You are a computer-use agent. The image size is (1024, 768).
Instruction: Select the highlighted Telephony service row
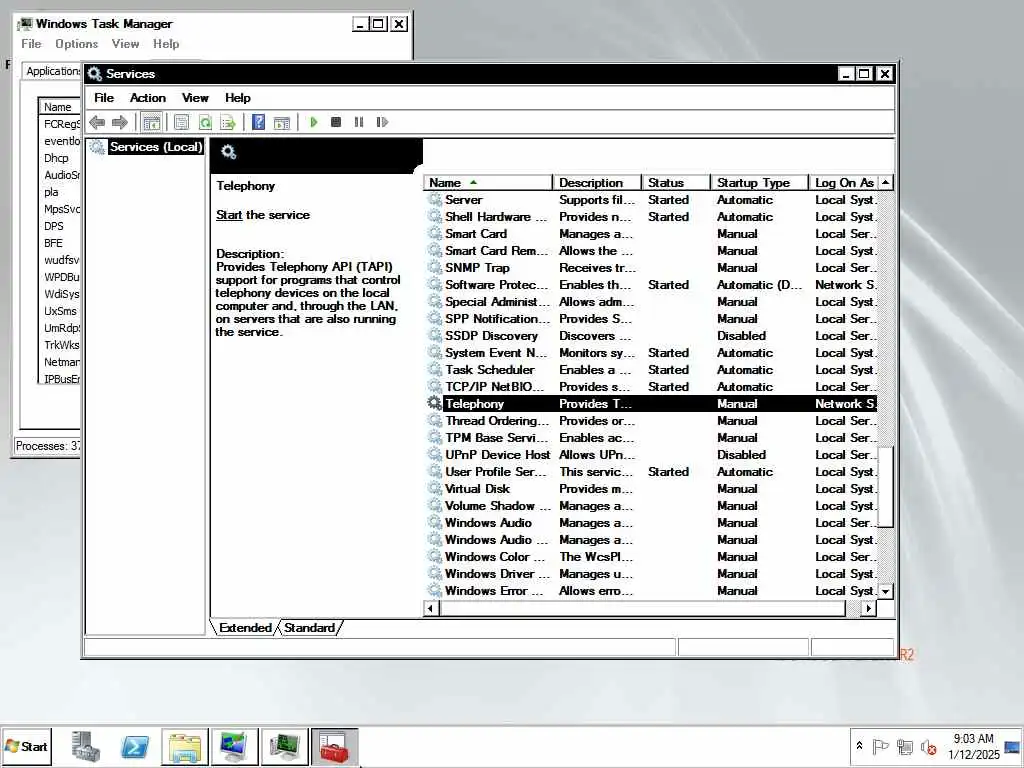pyautogui.click(x=650, y=404)
